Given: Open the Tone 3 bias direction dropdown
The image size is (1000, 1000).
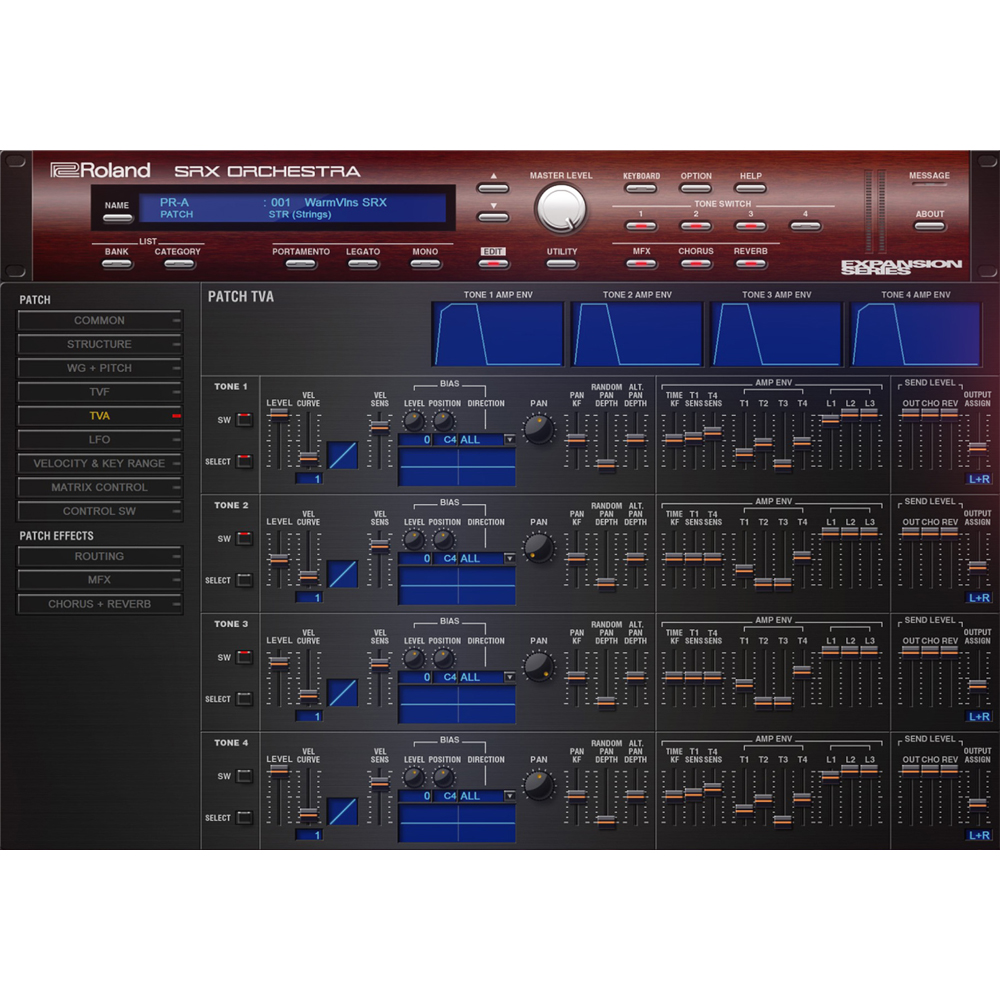Looking at the screenshot, I should pyautogui.click(x=510, y=677).
